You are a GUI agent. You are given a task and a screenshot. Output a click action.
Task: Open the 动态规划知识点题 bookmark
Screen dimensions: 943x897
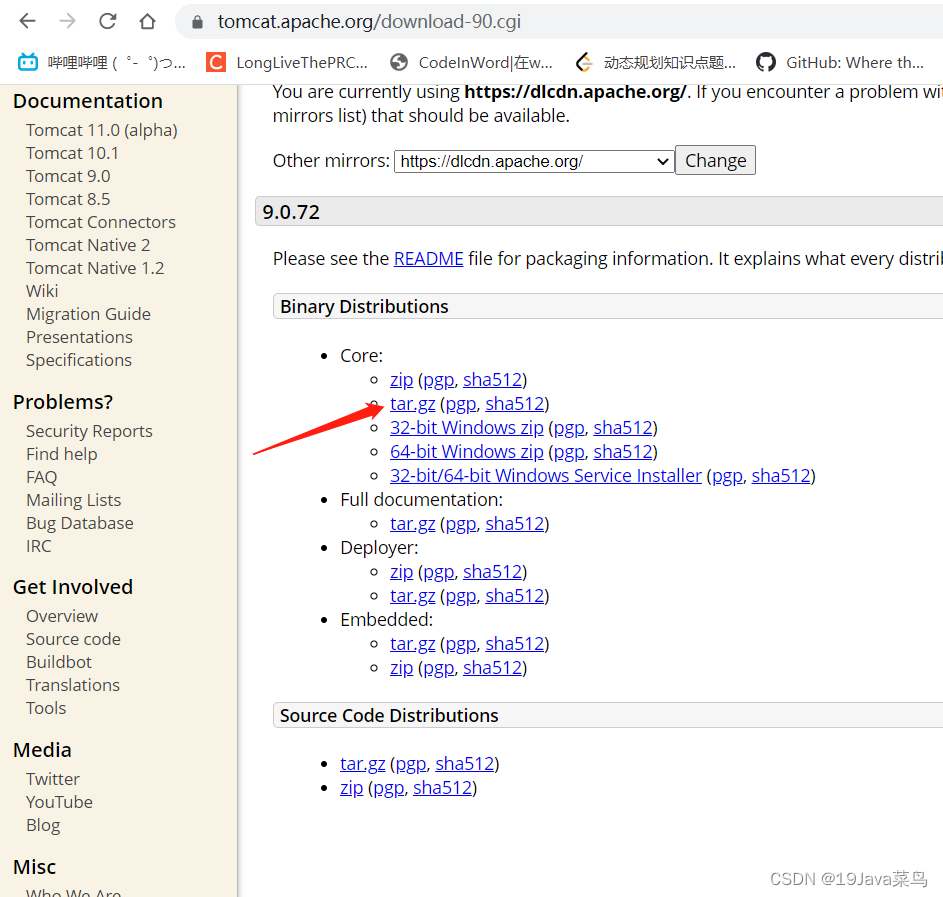[656, 62]
